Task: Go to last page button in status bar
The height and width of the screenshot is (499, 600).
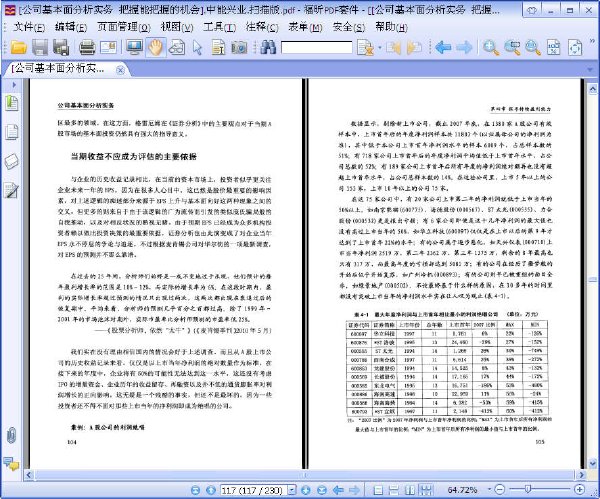Action: [x=322, y=490]
